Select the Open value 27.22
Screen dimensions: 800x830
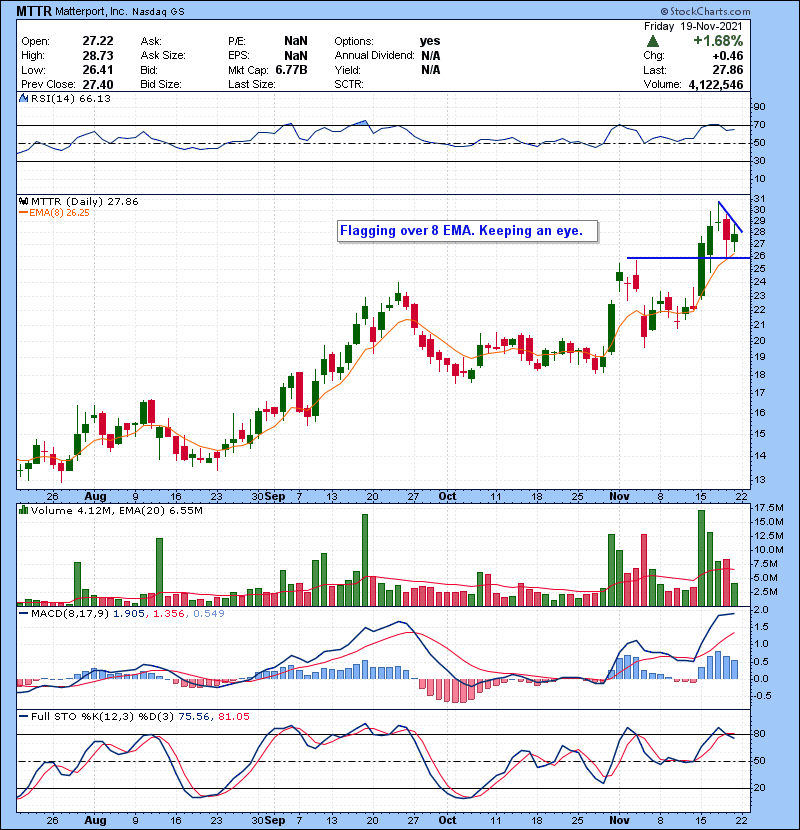(98, 41)
